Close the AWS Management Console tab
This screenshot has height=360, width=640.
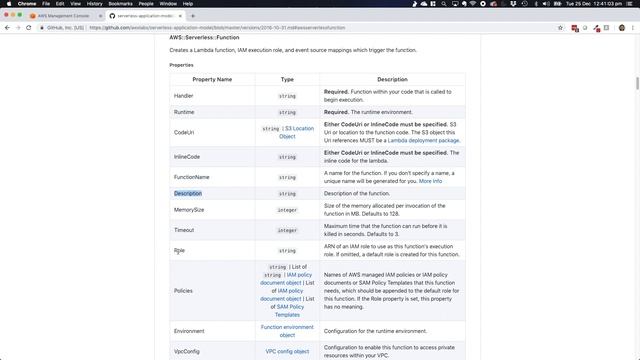point(100,16)
